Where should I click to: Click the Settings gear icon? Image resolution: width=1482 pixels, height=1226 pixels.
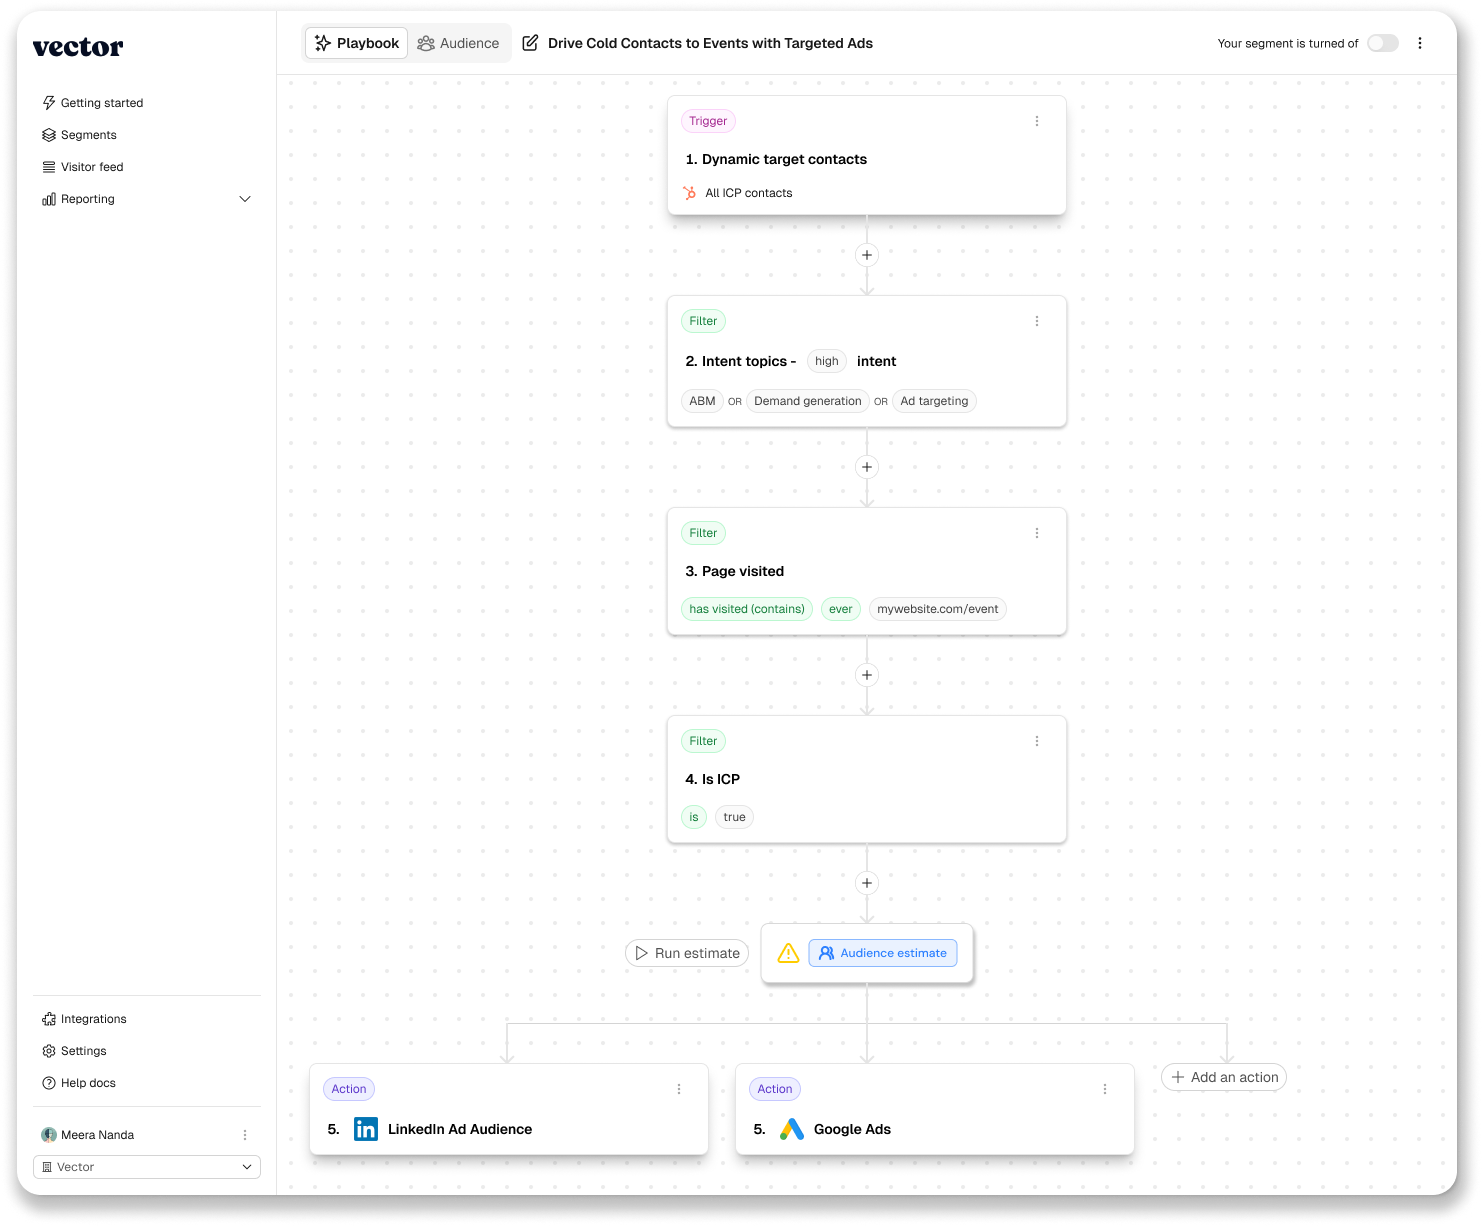(x=49, y=1051)
